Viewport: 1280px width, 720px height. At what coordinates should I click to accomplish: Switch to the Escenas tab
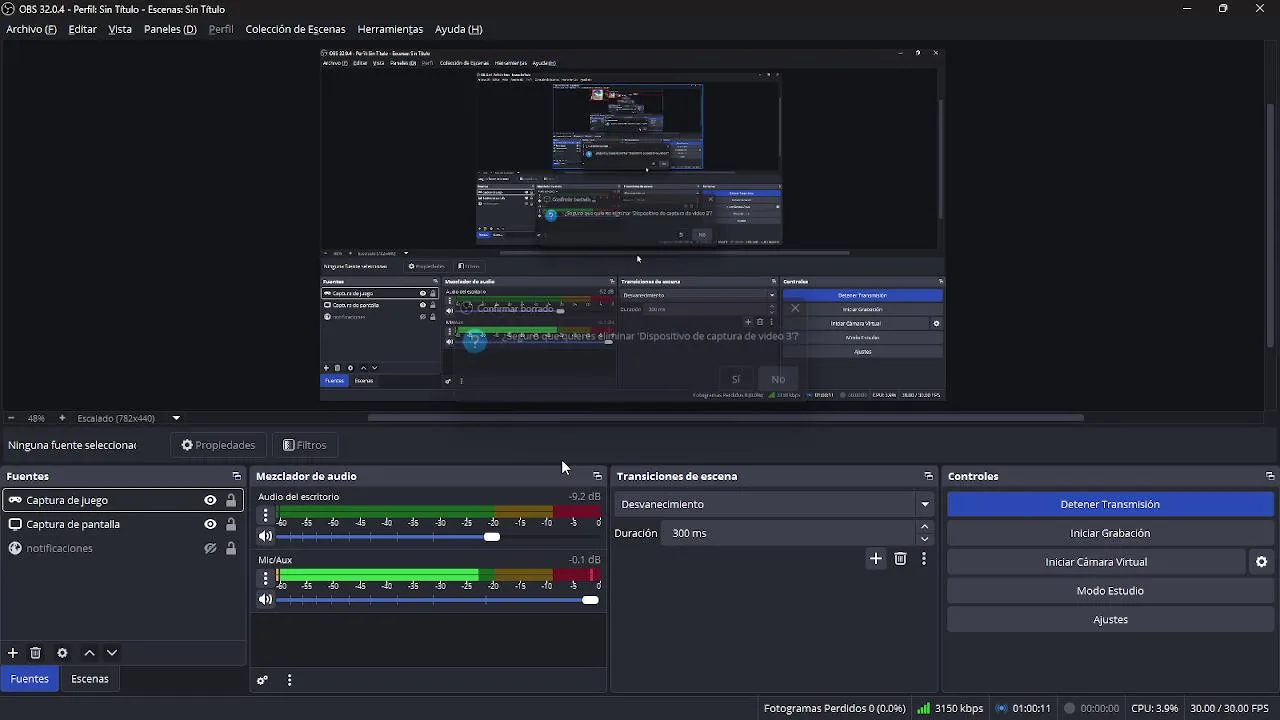pyautogui.click(x=89, y=679)
